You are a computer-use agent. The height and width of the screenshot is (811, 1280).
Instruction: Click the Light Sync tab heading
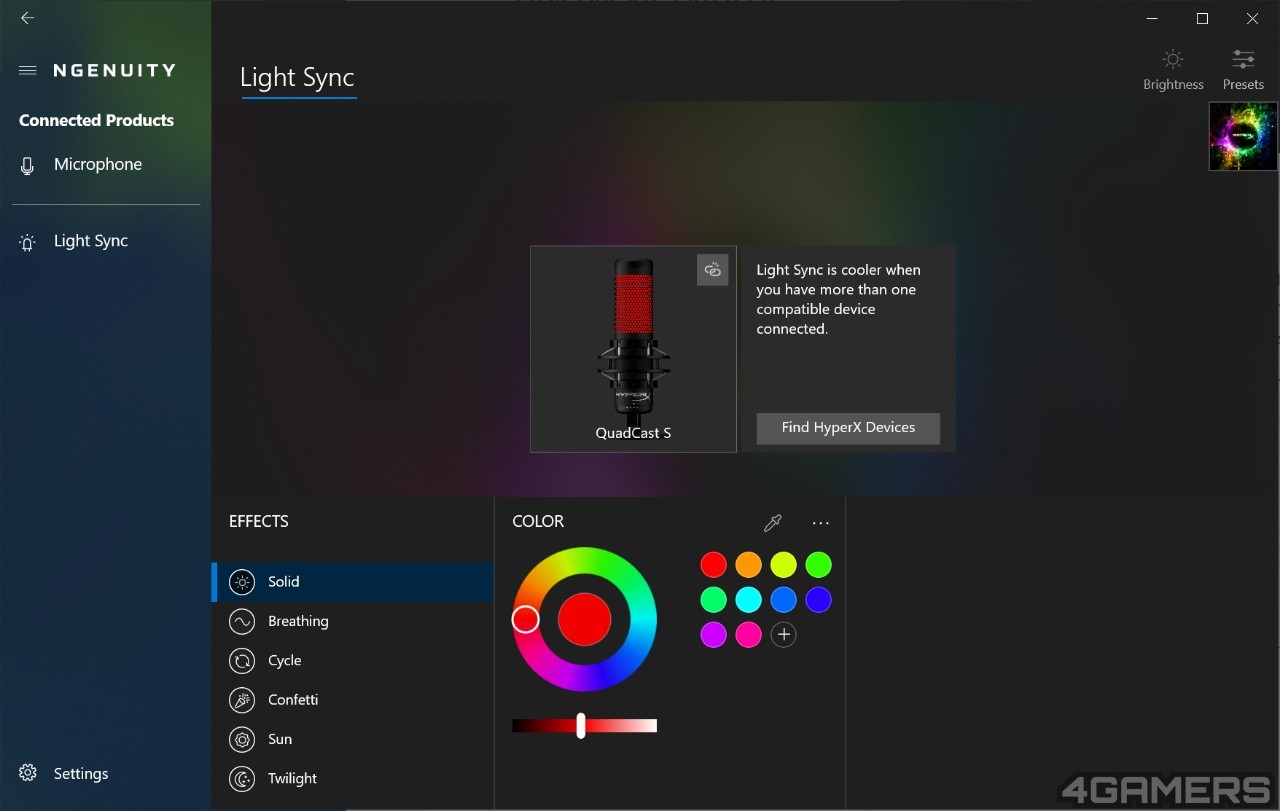[x=297, y=78]
